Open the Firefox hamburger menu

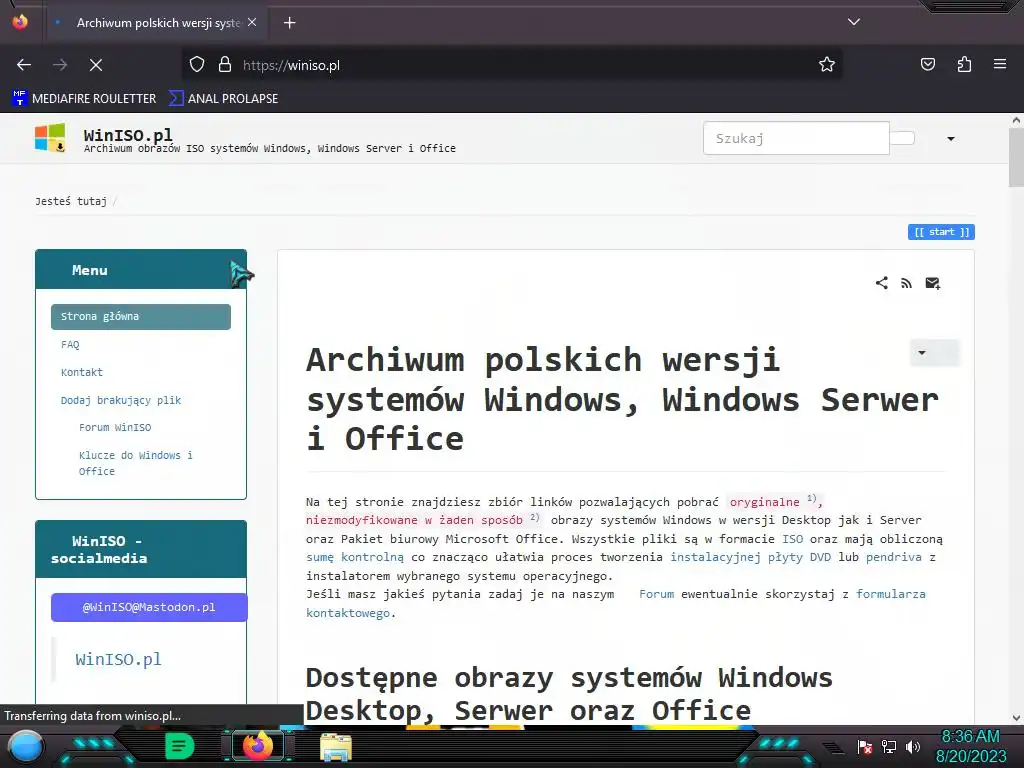(1000, 64)
